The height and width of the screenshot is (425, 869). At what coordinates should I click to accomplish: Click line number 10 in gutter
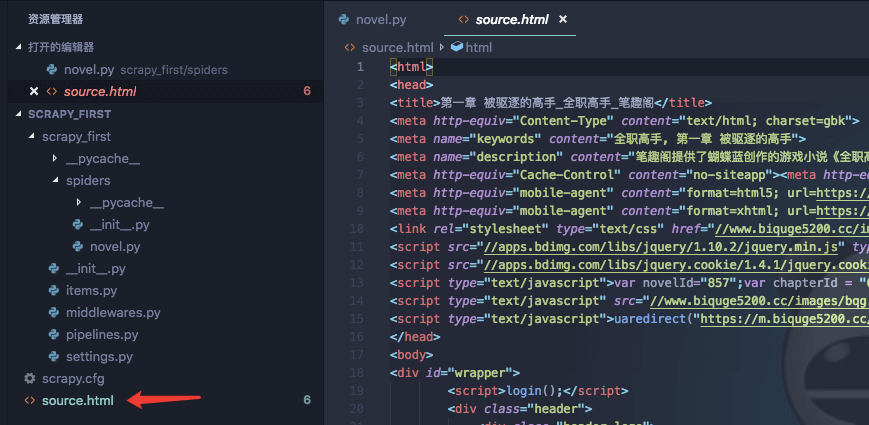(x=357, y=228)
